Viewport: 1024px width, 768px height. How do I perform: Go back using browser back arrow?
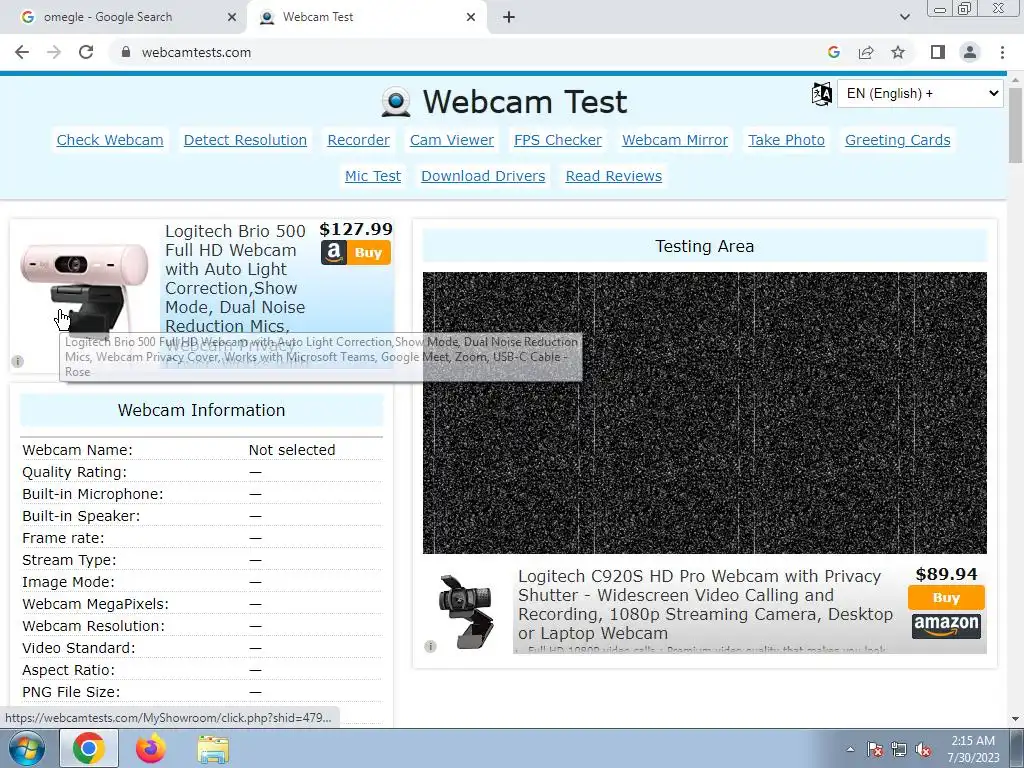pyautogui.click(x=22, y=52)
